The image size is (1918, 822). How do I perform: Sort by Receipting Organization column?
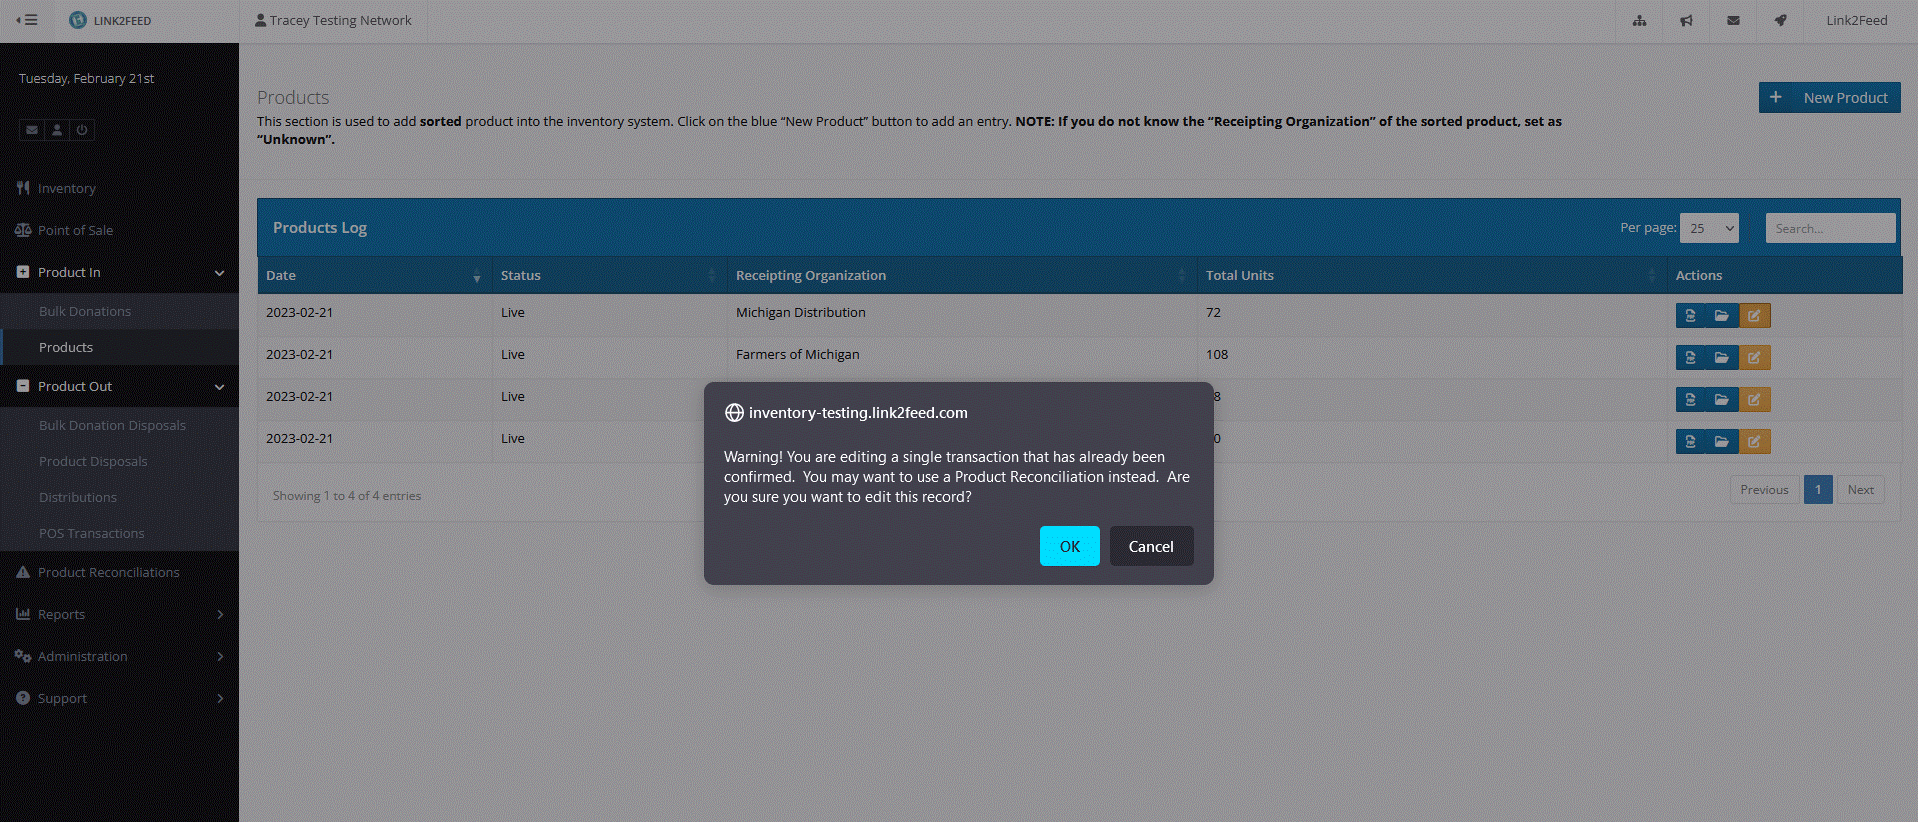pos(962,275)
